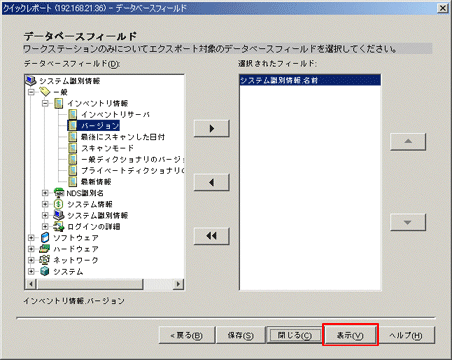
Task: Click the 一般 tag icon
Action: (45, 92)
